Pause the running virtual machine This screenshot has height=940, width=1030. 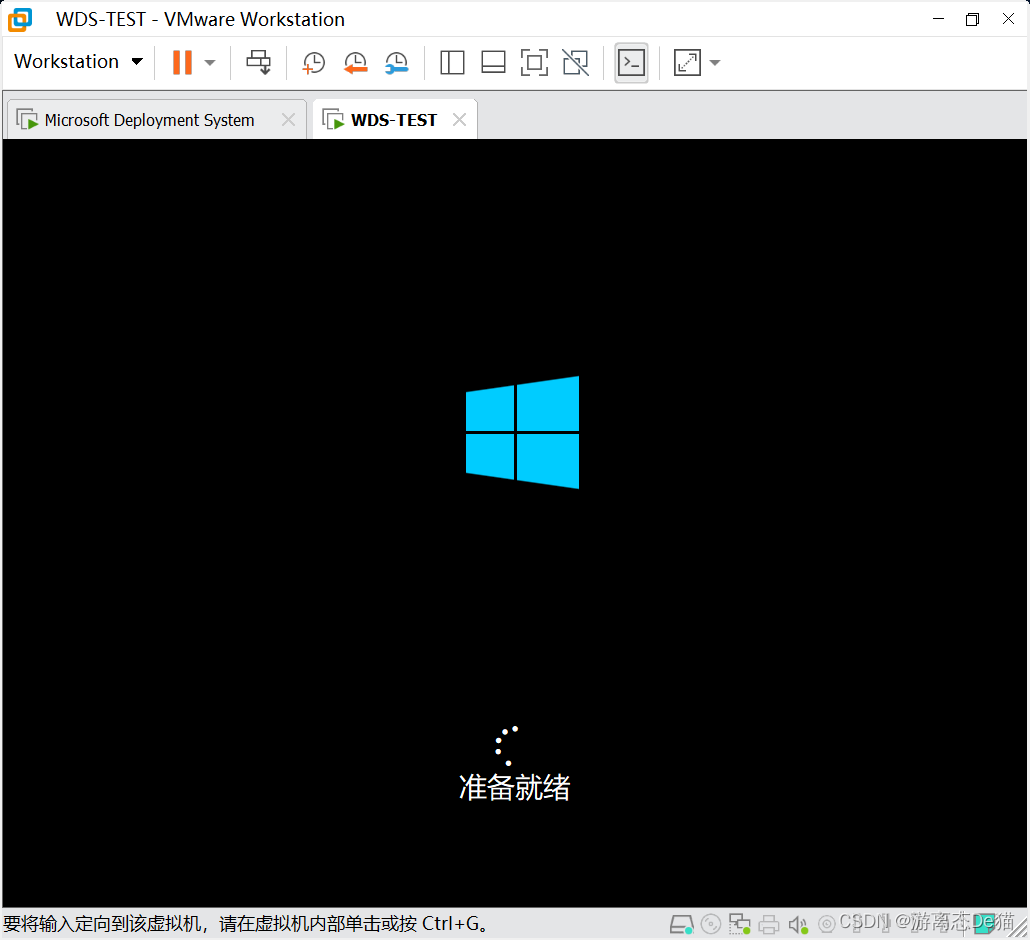click(180, 62)
